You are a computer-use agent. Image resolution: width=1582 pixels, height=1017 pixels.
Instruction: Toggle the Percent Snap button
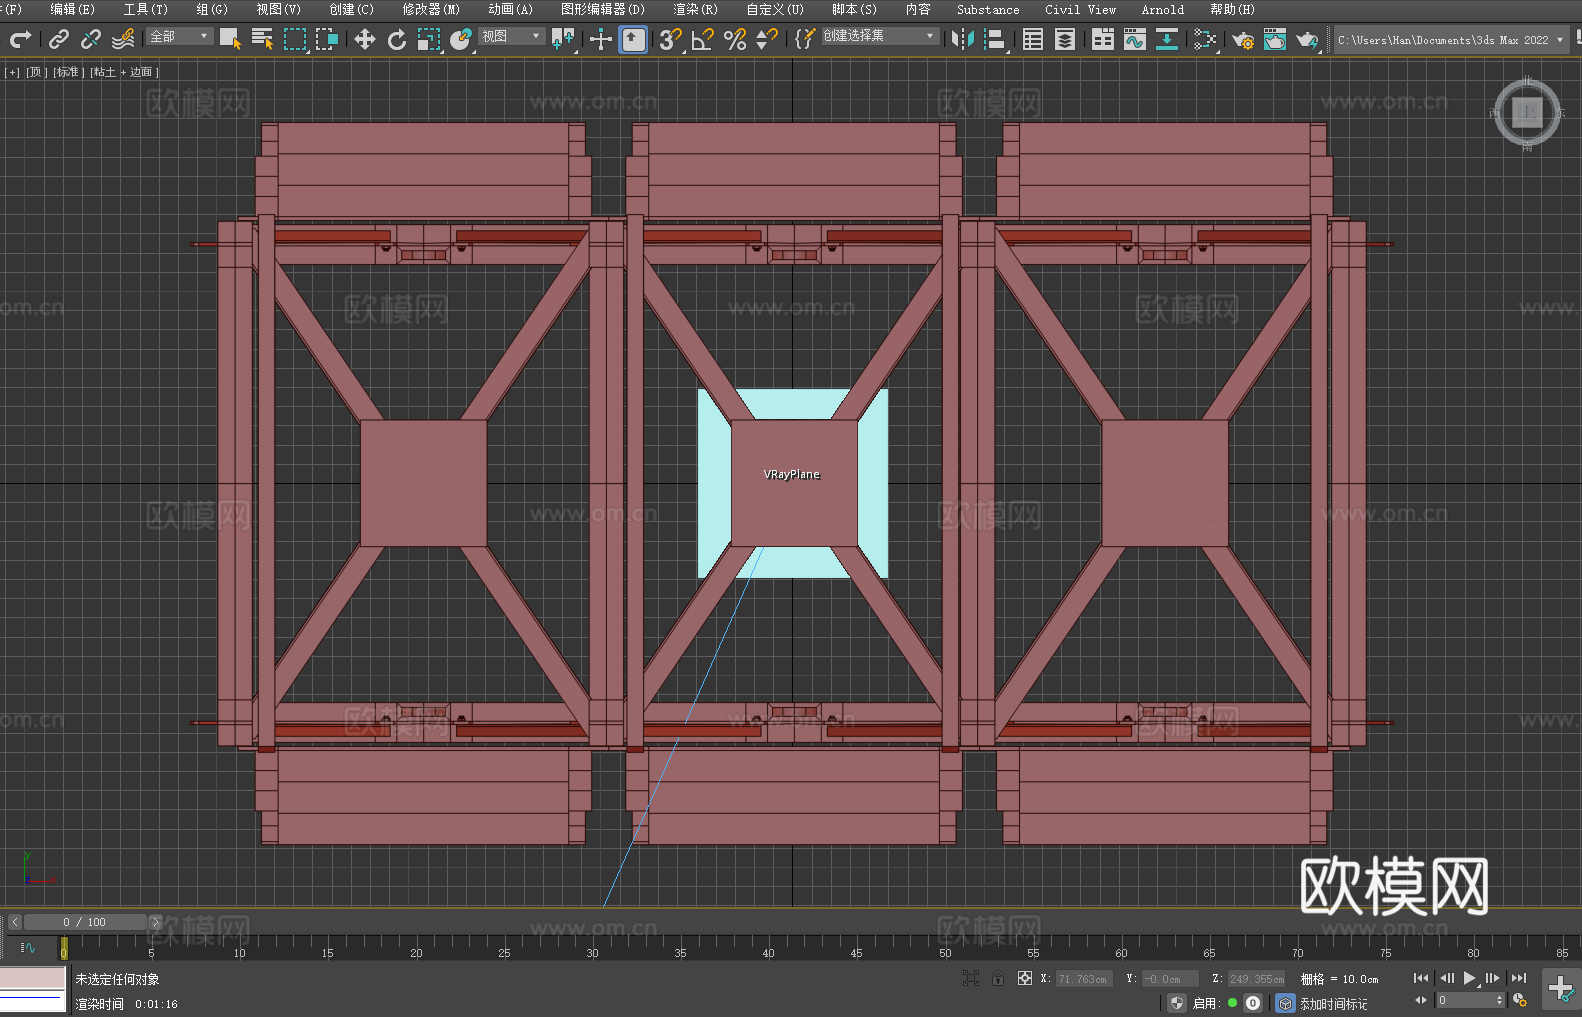[x=735, y=39]
